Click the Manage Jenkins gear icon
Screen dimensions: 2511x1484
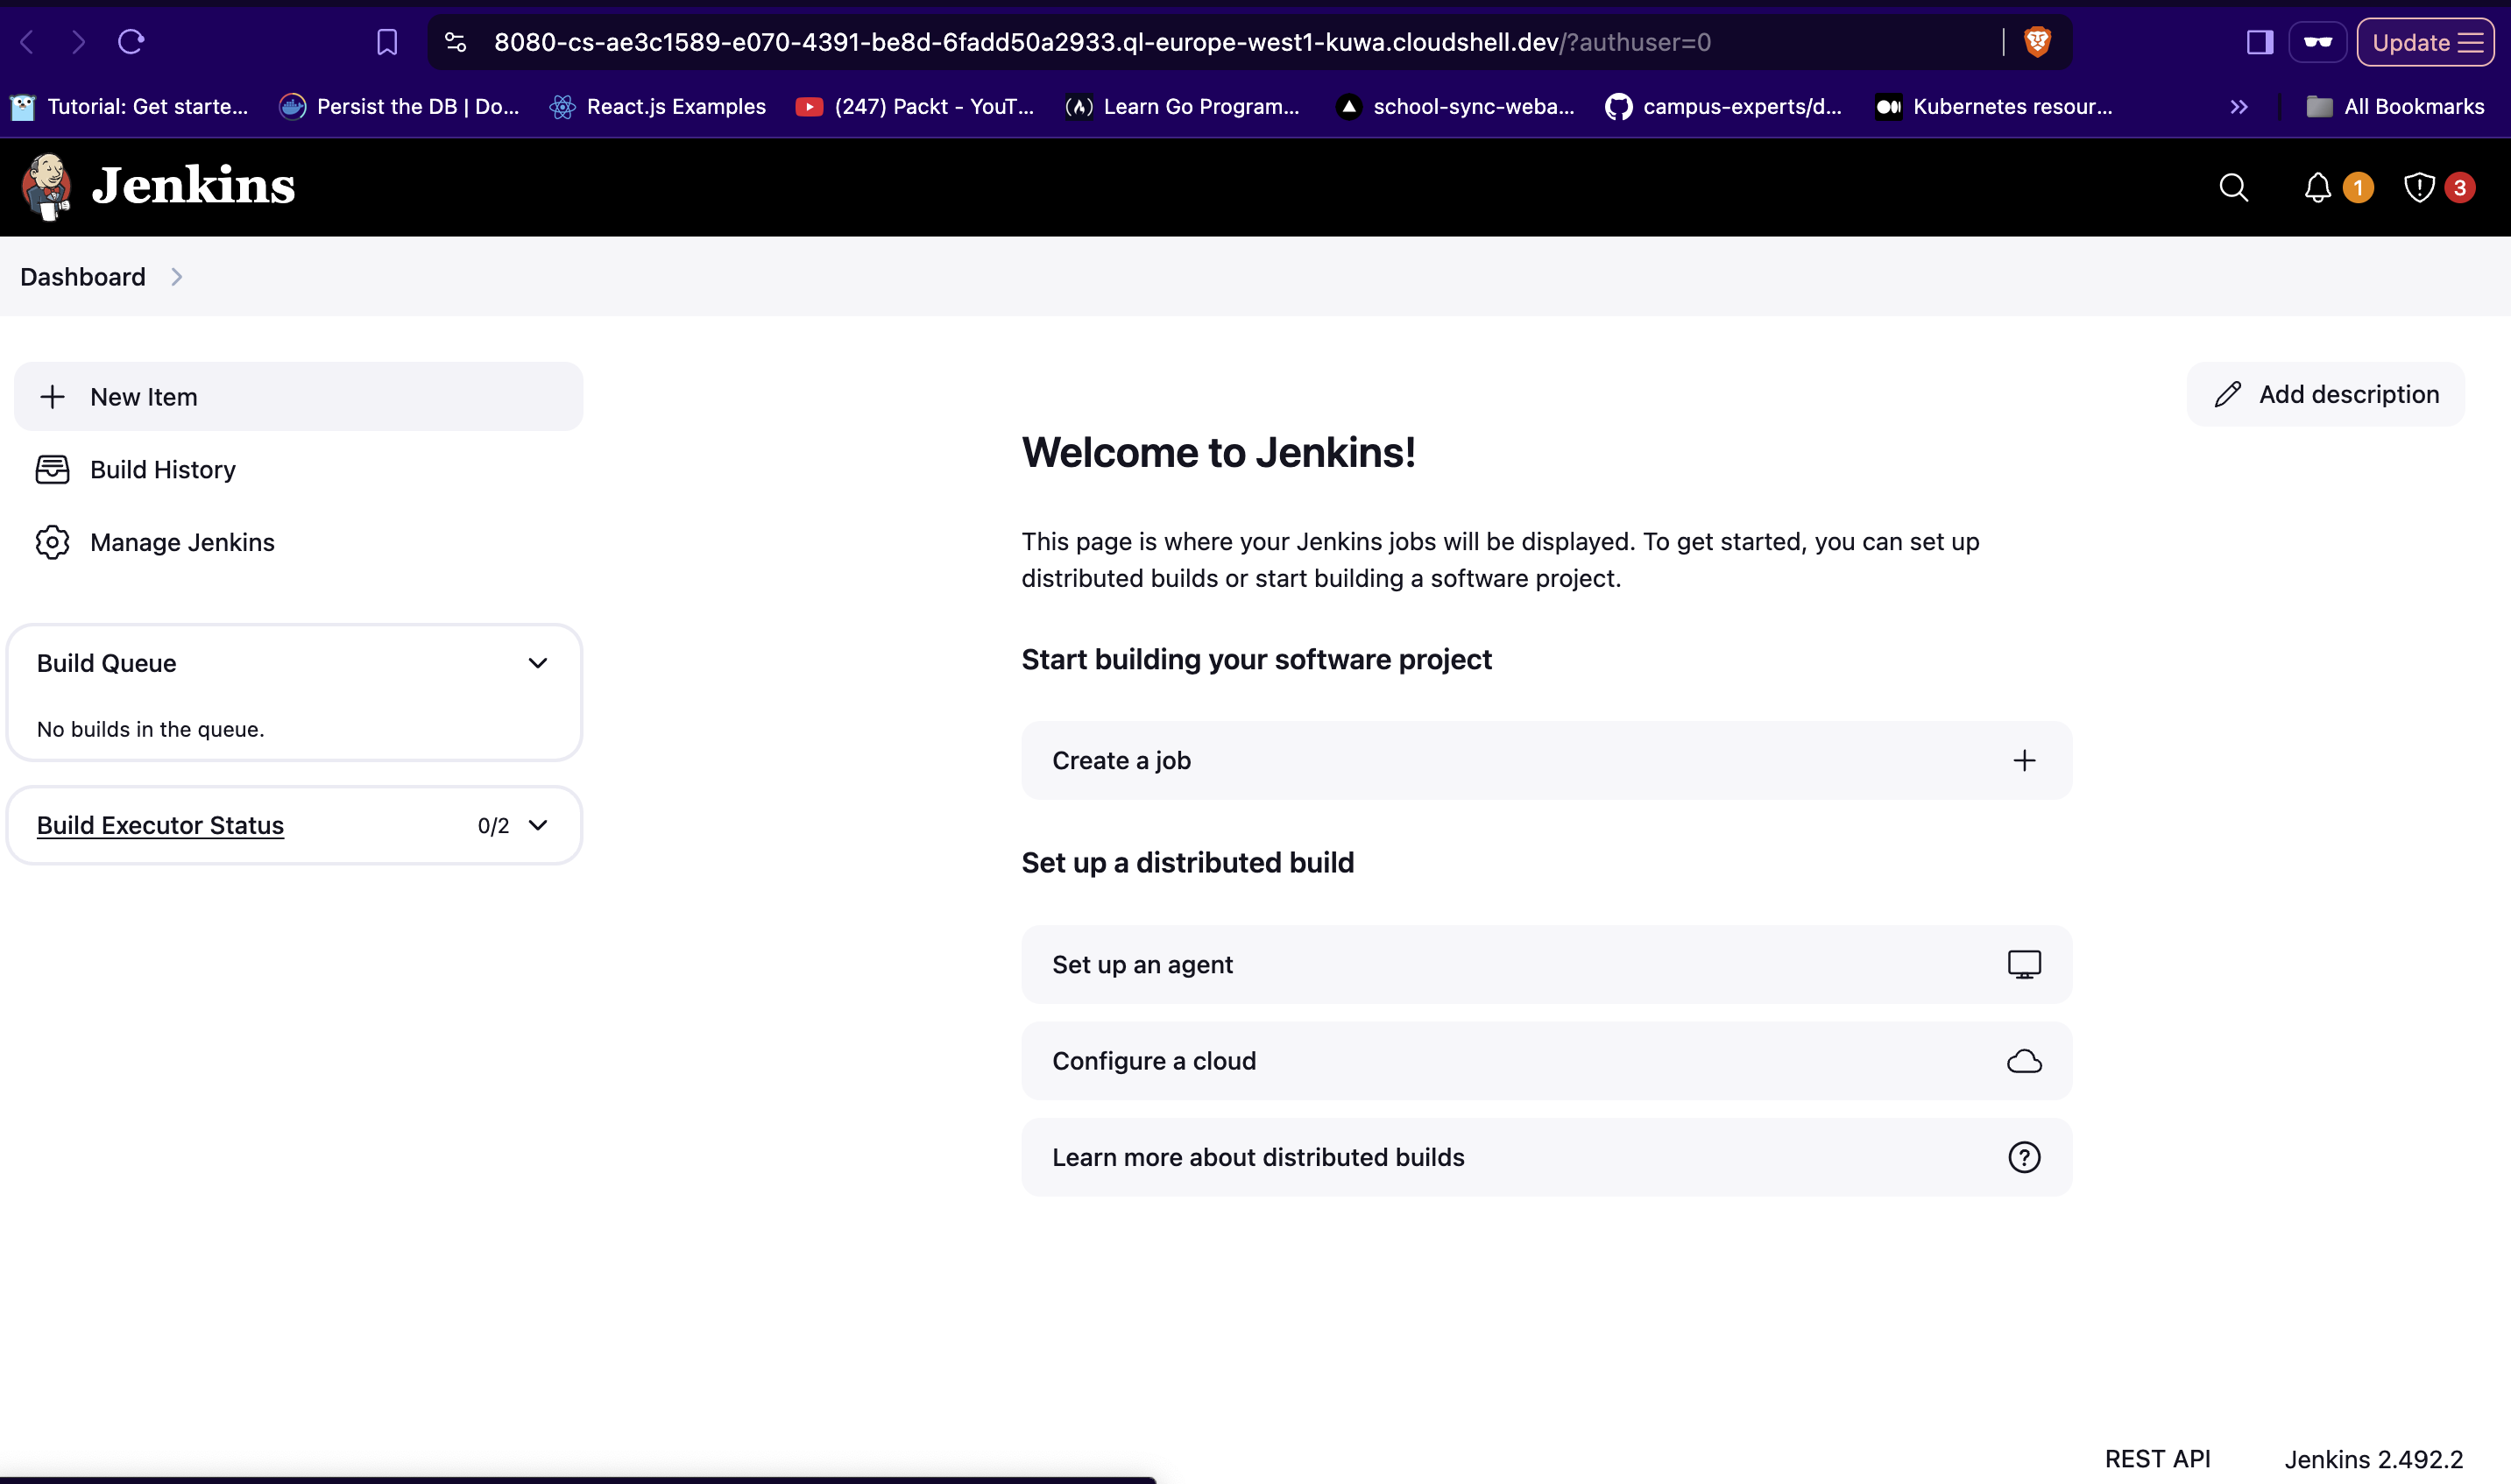click(x=52, y=542)
